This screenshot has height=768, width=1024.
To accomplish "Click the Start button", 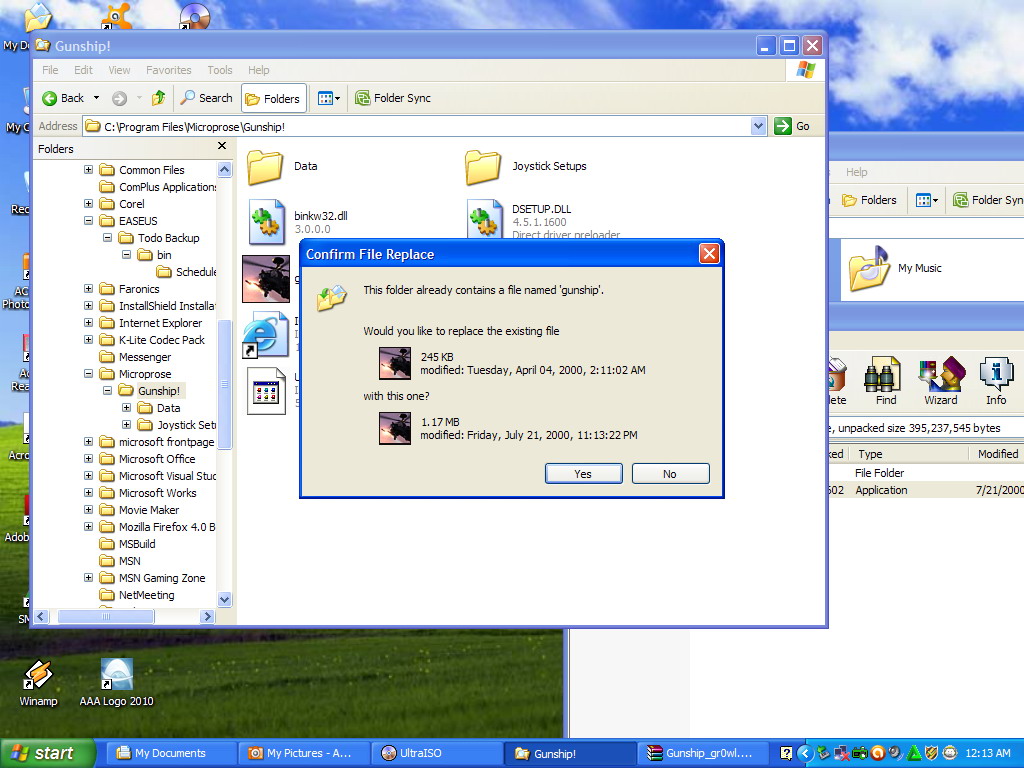I will click(46, 754).
